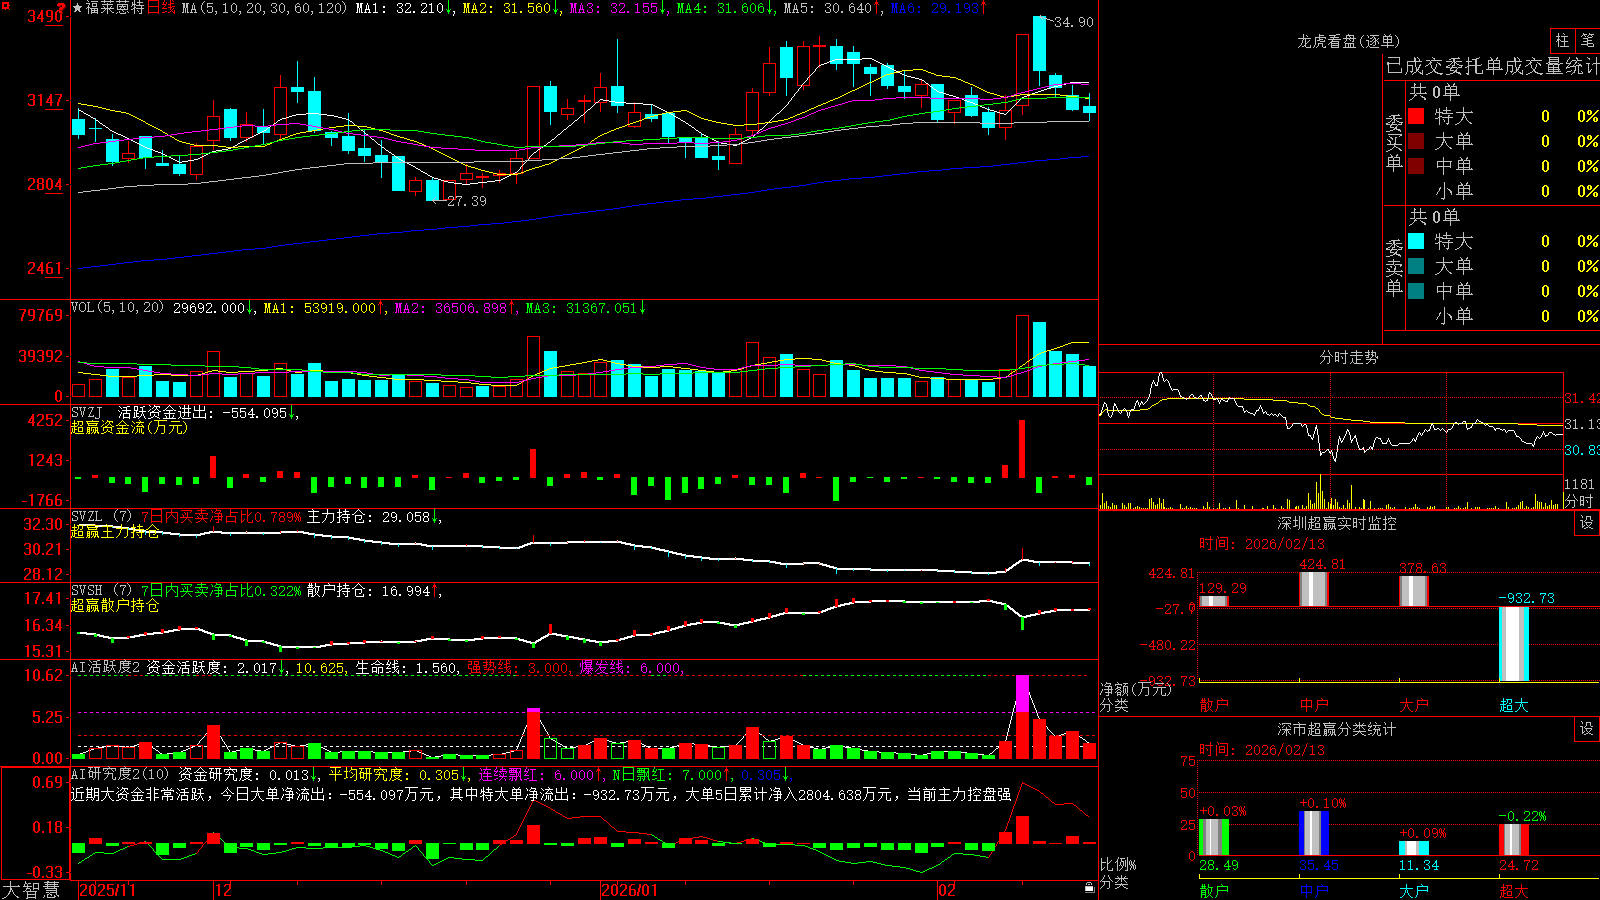Click the 大户 bar labeled 378.63
The height and width of the screenshot is (900, 1600).
coord(1413,591)
